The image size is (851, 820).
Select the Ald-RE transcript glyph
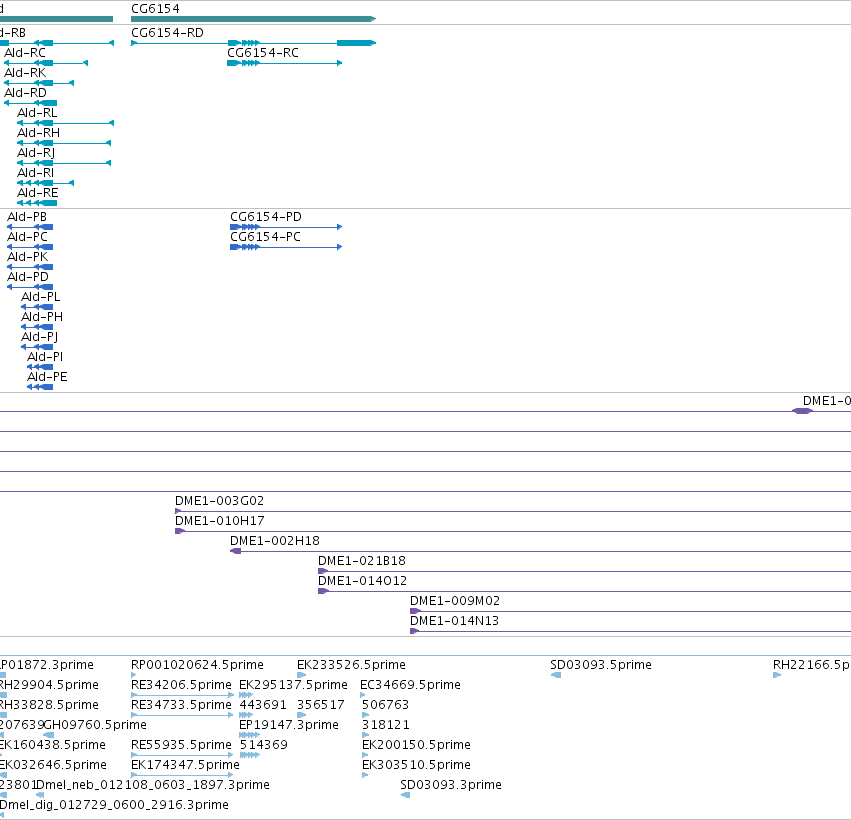click(x=37, y=203)
